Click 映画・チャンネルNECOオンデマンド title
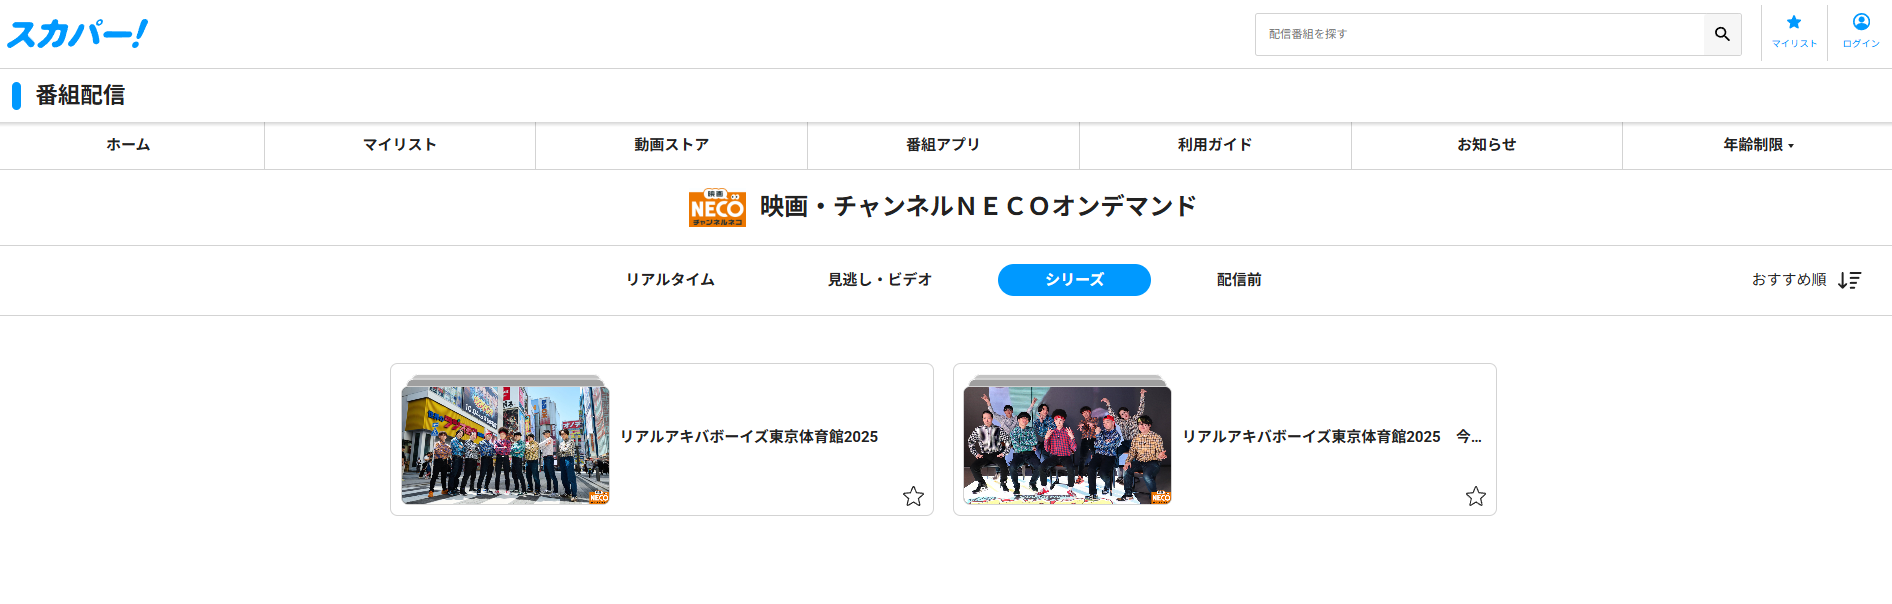This screenshot has width=1892, height=604. point(978,207)
